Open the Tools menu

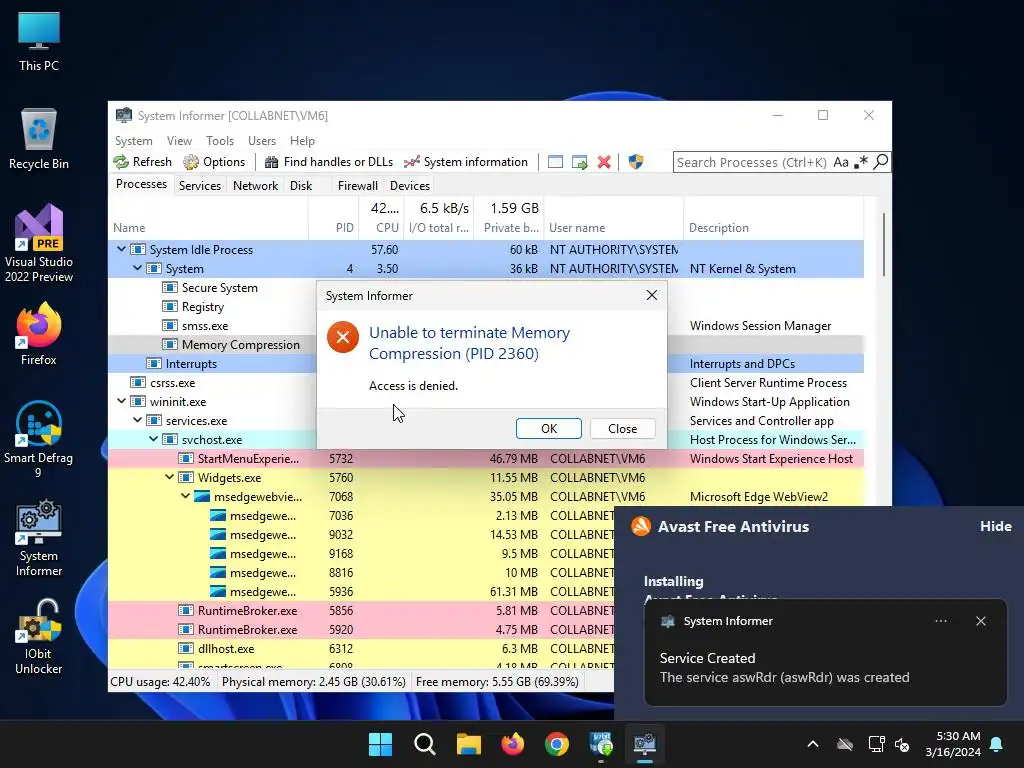220,141
